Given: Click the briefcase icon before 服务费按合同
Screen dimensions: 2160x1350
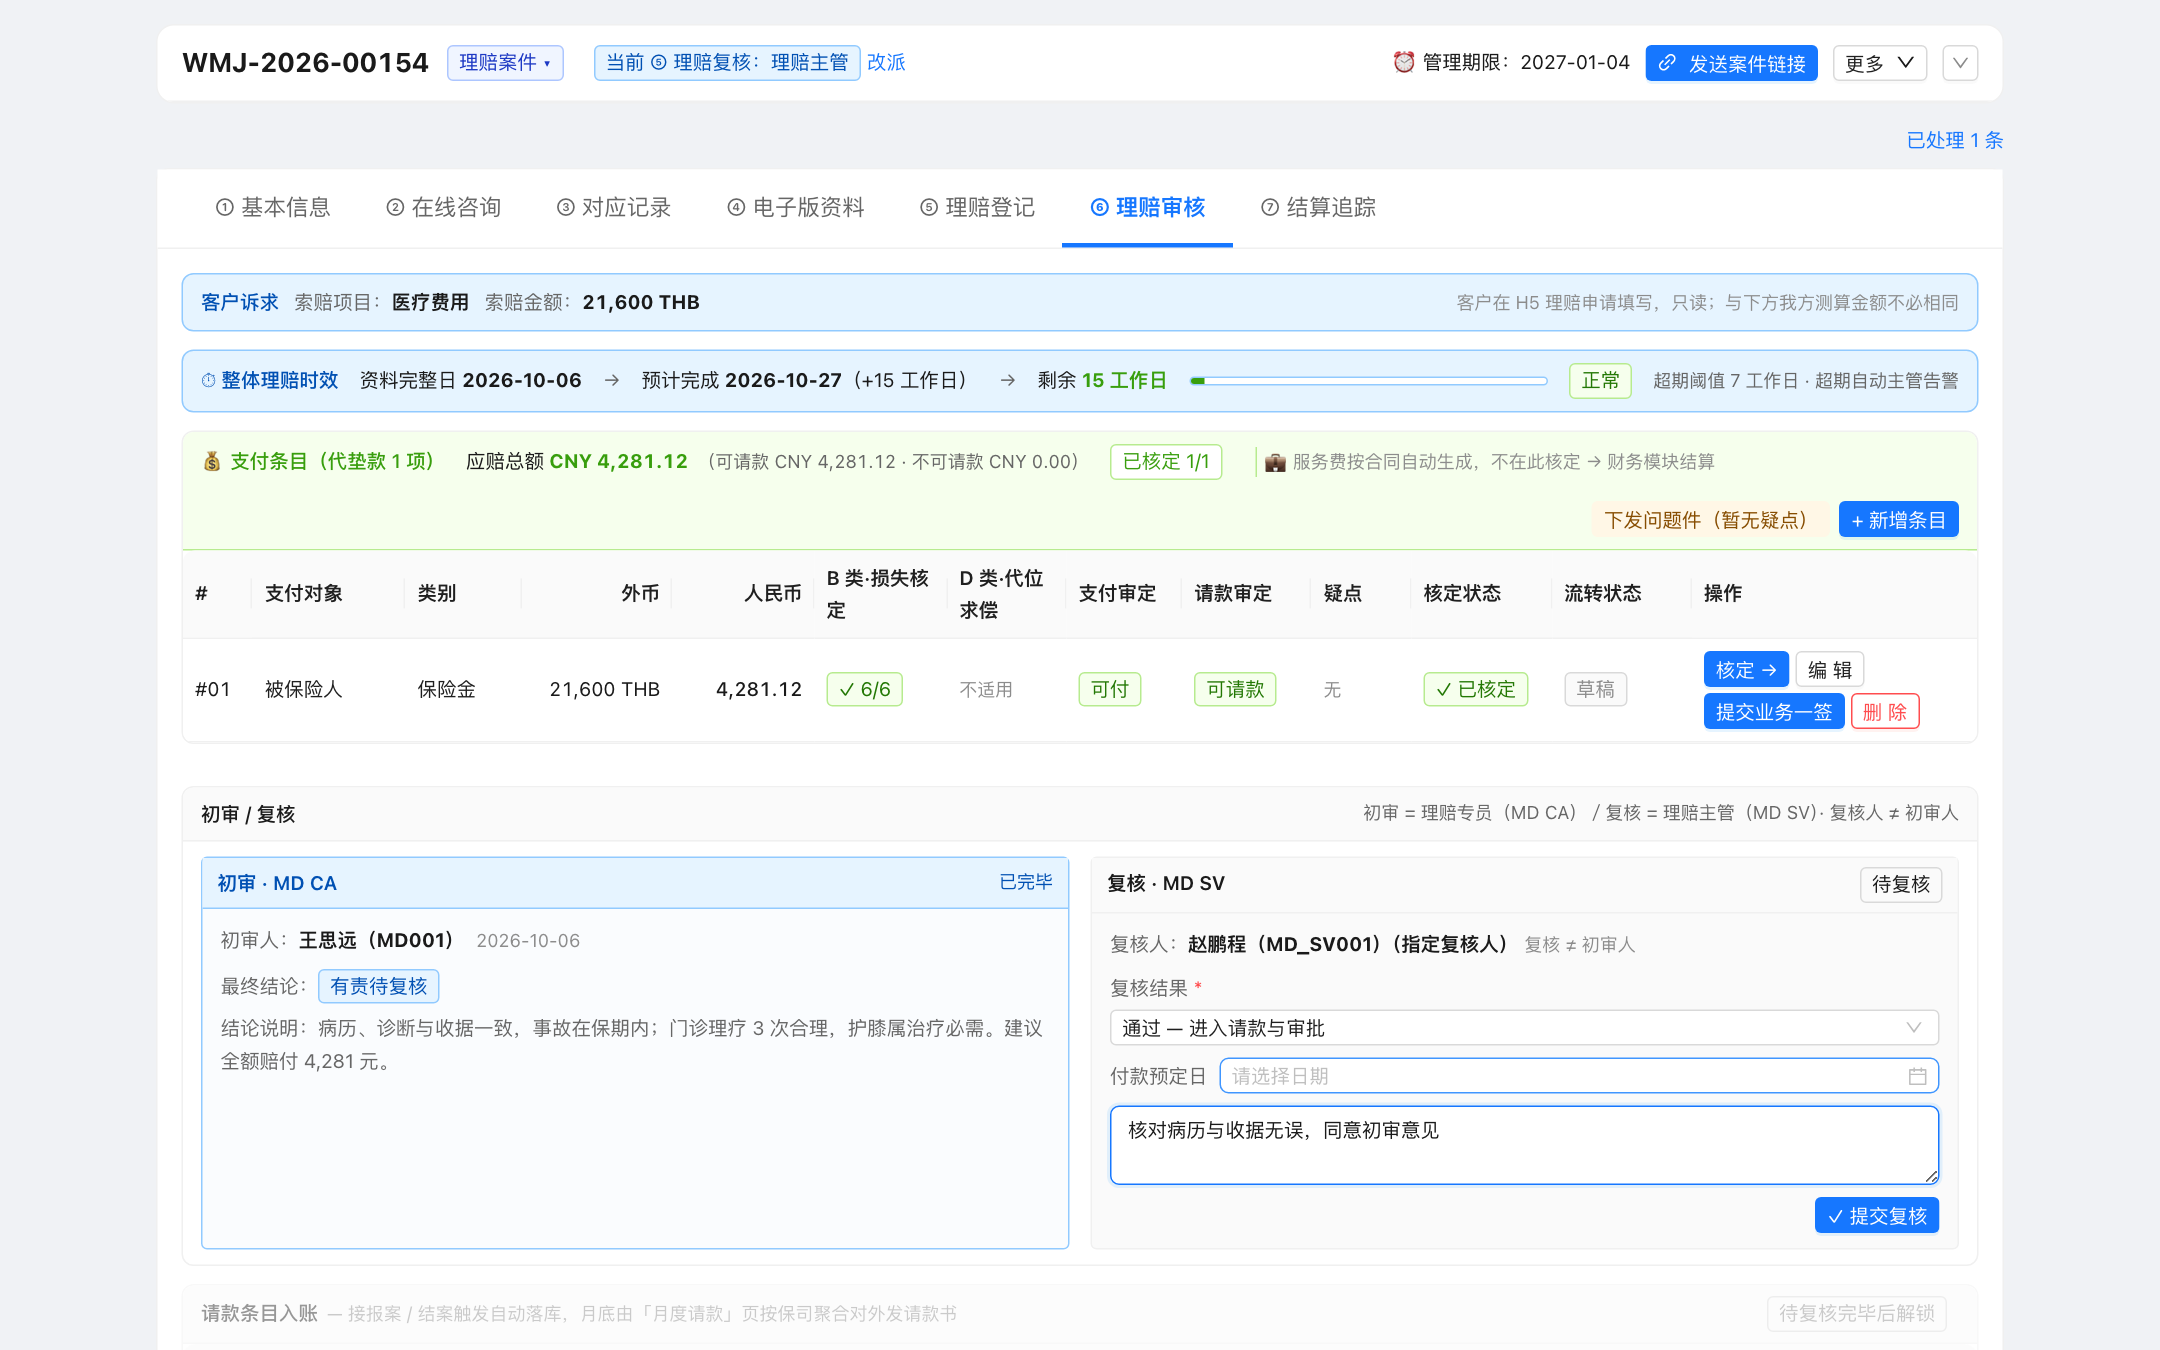Looking at the screenshot, I should point(1275,462).
